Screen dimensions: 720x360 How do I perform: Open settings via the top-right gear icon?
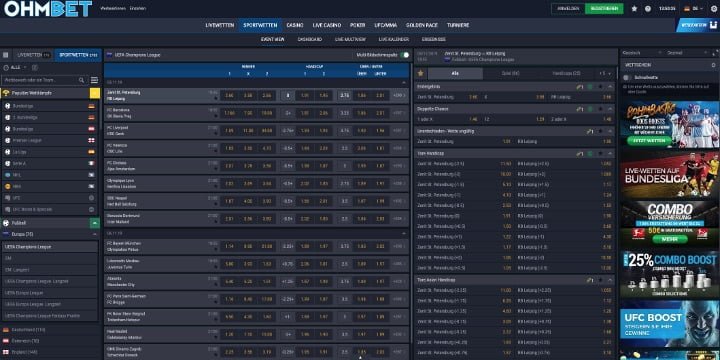(713, 8)
